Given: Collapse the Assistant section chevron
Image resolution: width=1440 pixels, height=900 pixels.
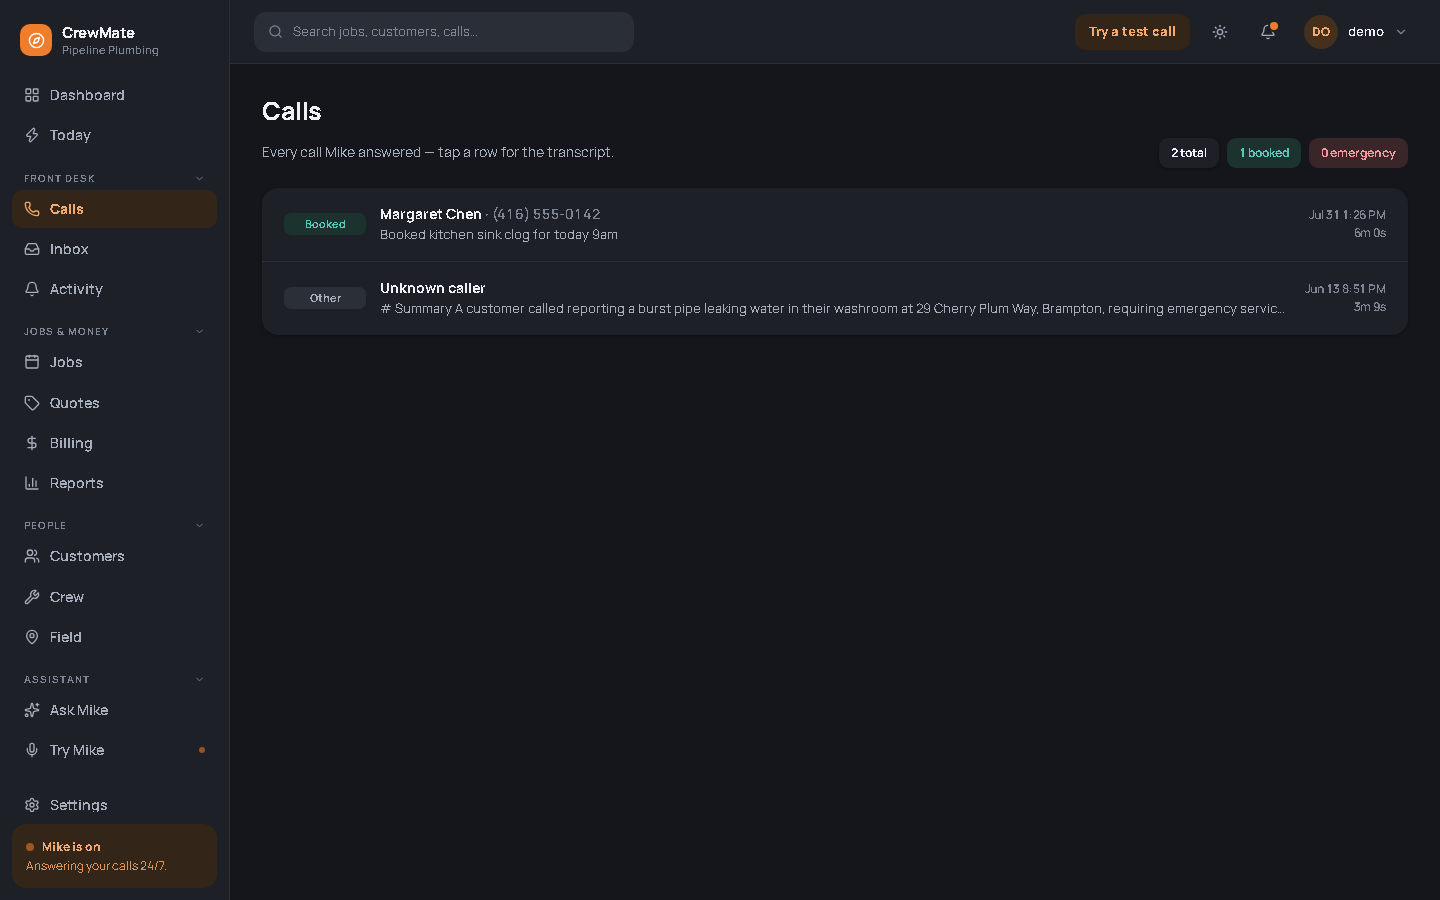Looking at the screenshot, I should [199, 679].
